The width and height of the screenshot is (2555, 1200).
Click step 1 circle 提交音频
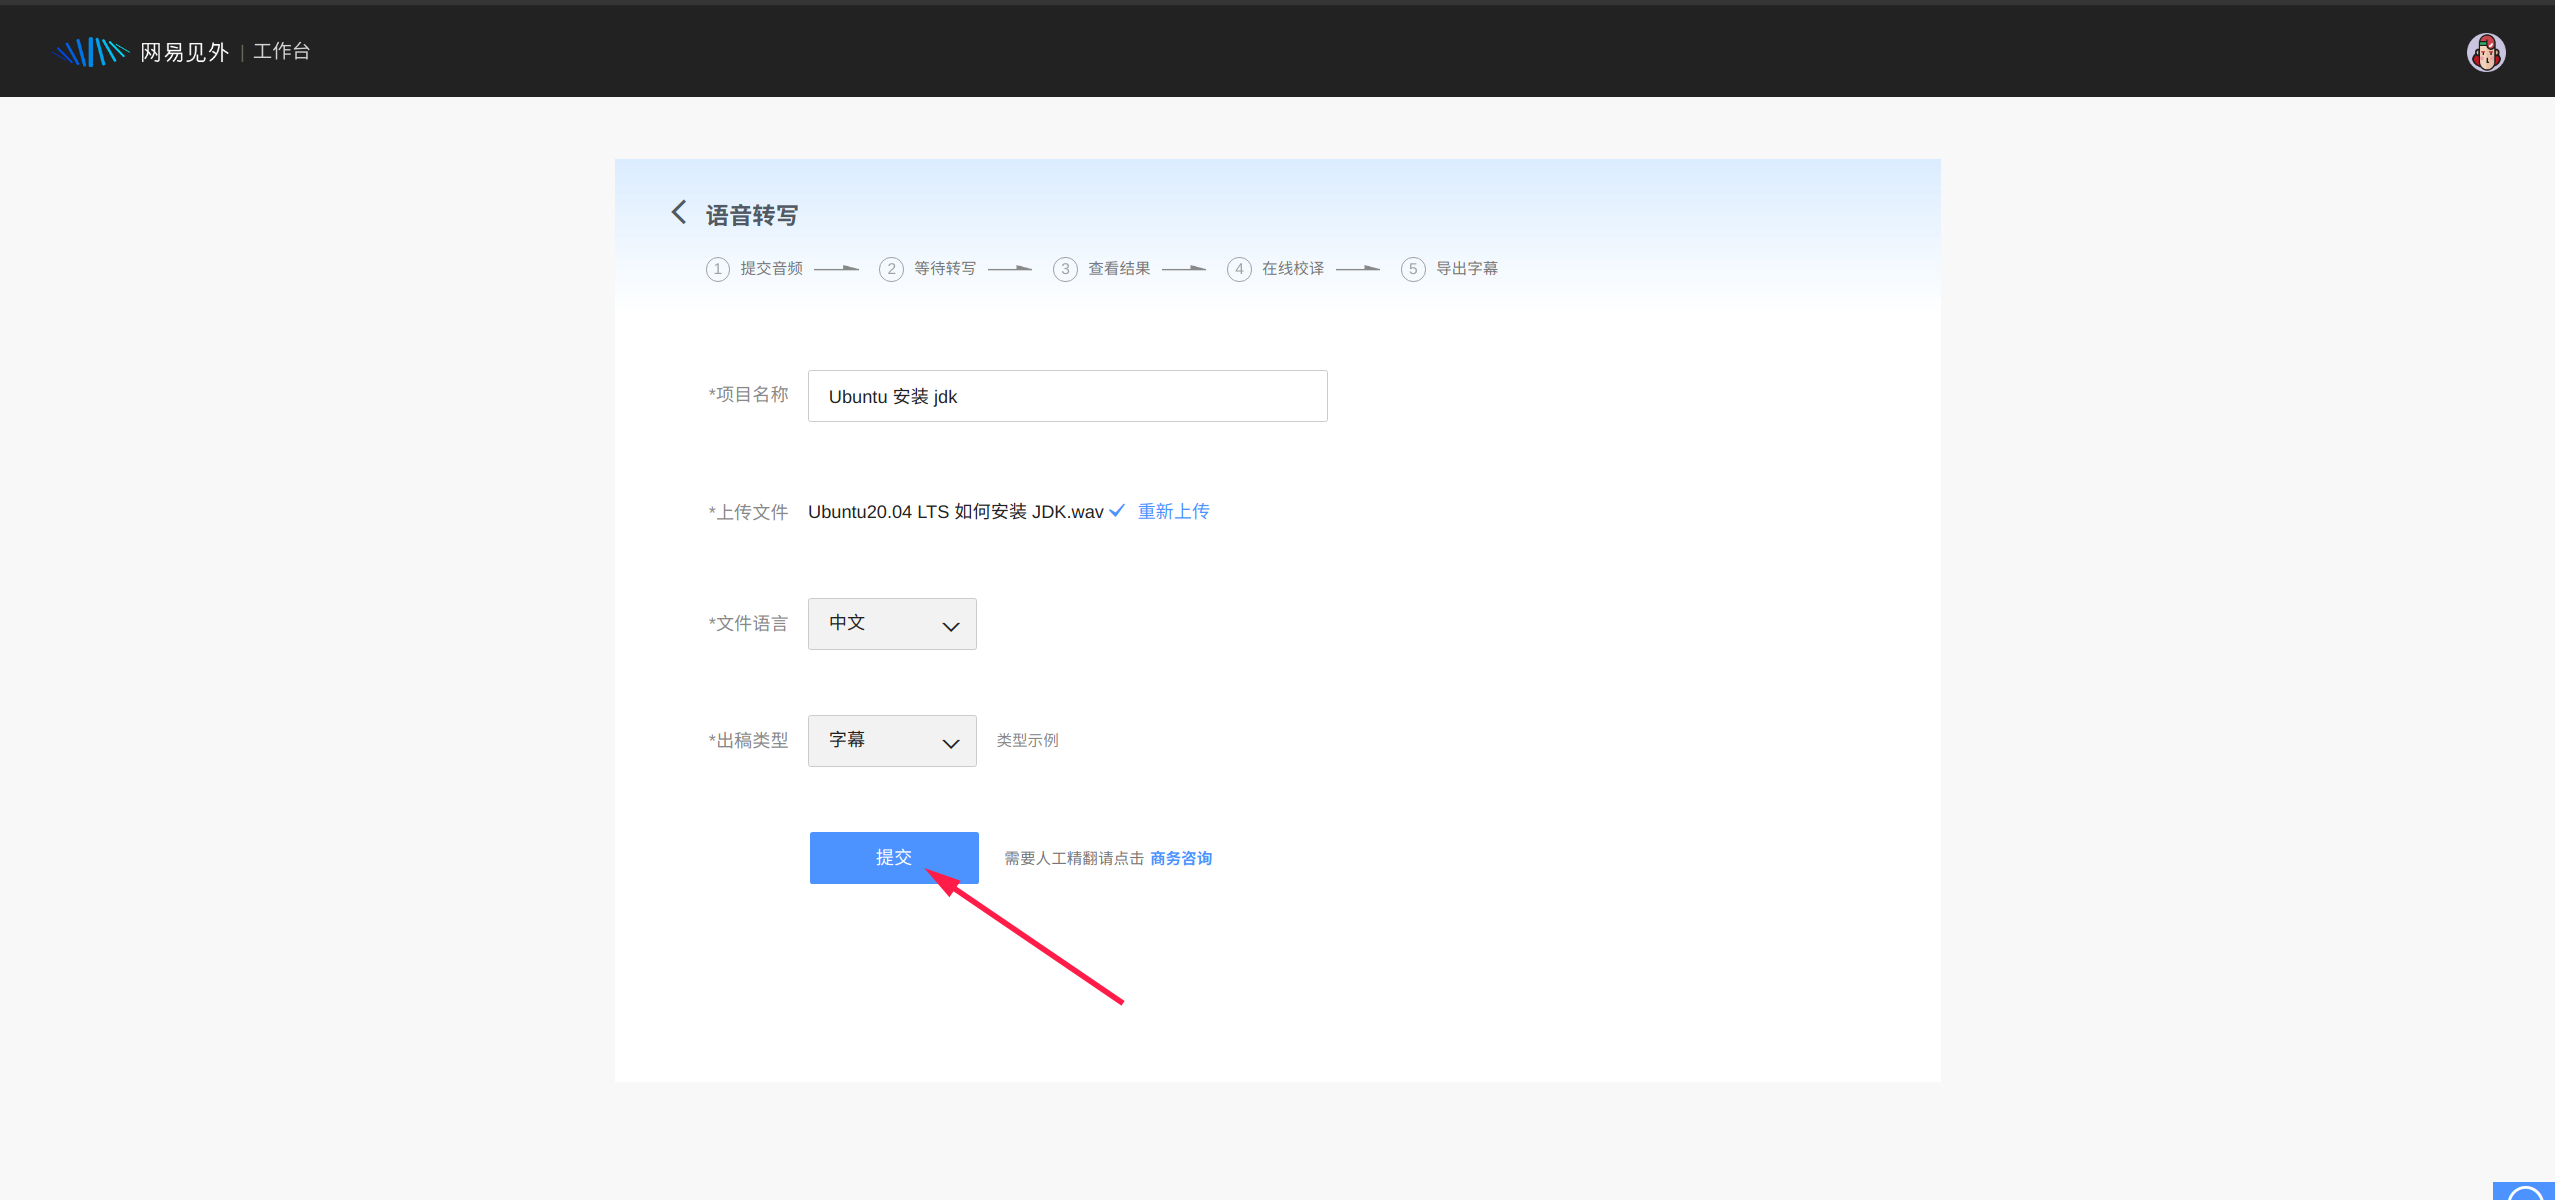(x=717, y=269)
